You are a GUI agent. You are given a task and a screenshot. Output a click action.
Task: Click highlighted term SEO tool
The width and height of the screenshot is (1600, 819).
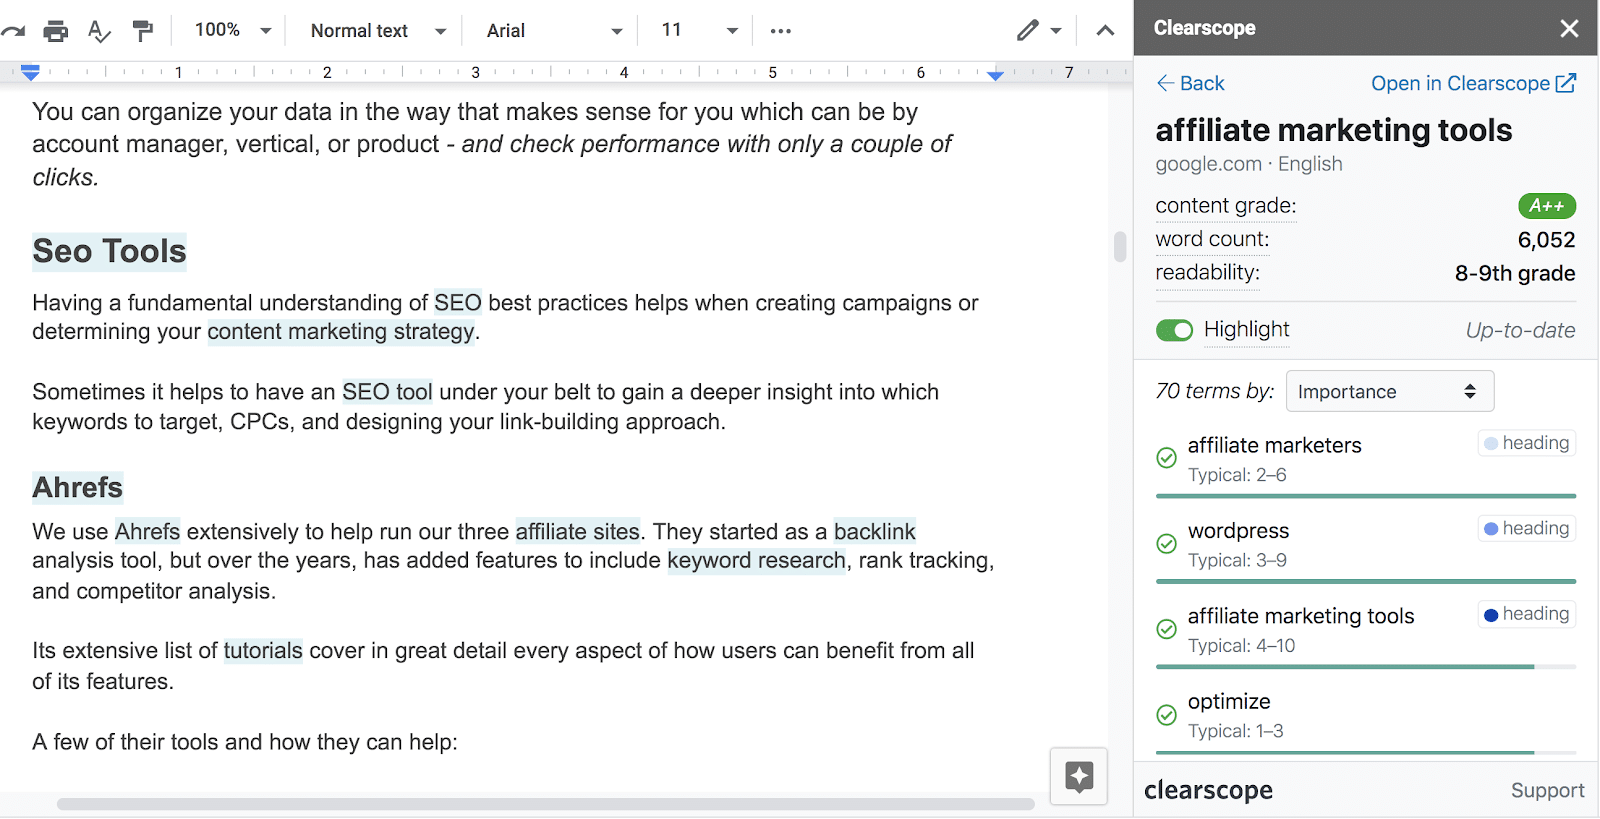click(x=387, y=392)
